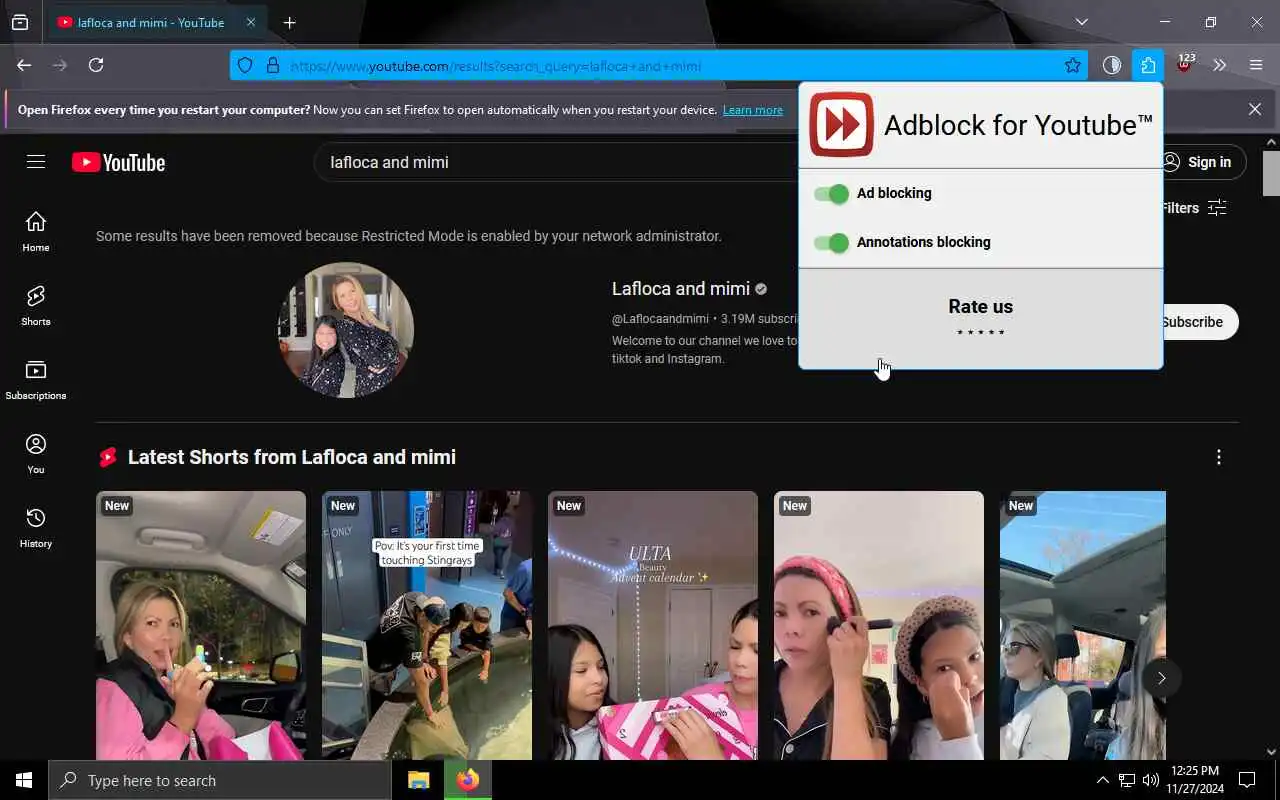Open the Learn more link
The height and width of the screenshot is (800, 1280).
[x=753, y=110]
